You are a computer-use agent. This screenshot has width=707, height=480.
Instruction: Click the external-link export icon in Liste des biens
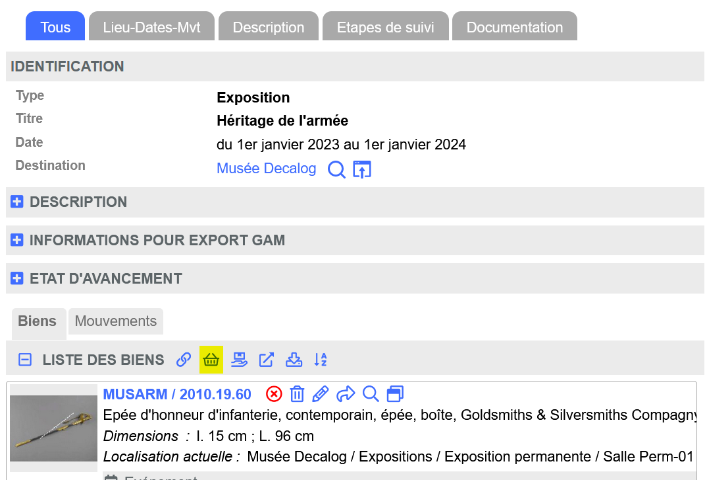(267, 360)
